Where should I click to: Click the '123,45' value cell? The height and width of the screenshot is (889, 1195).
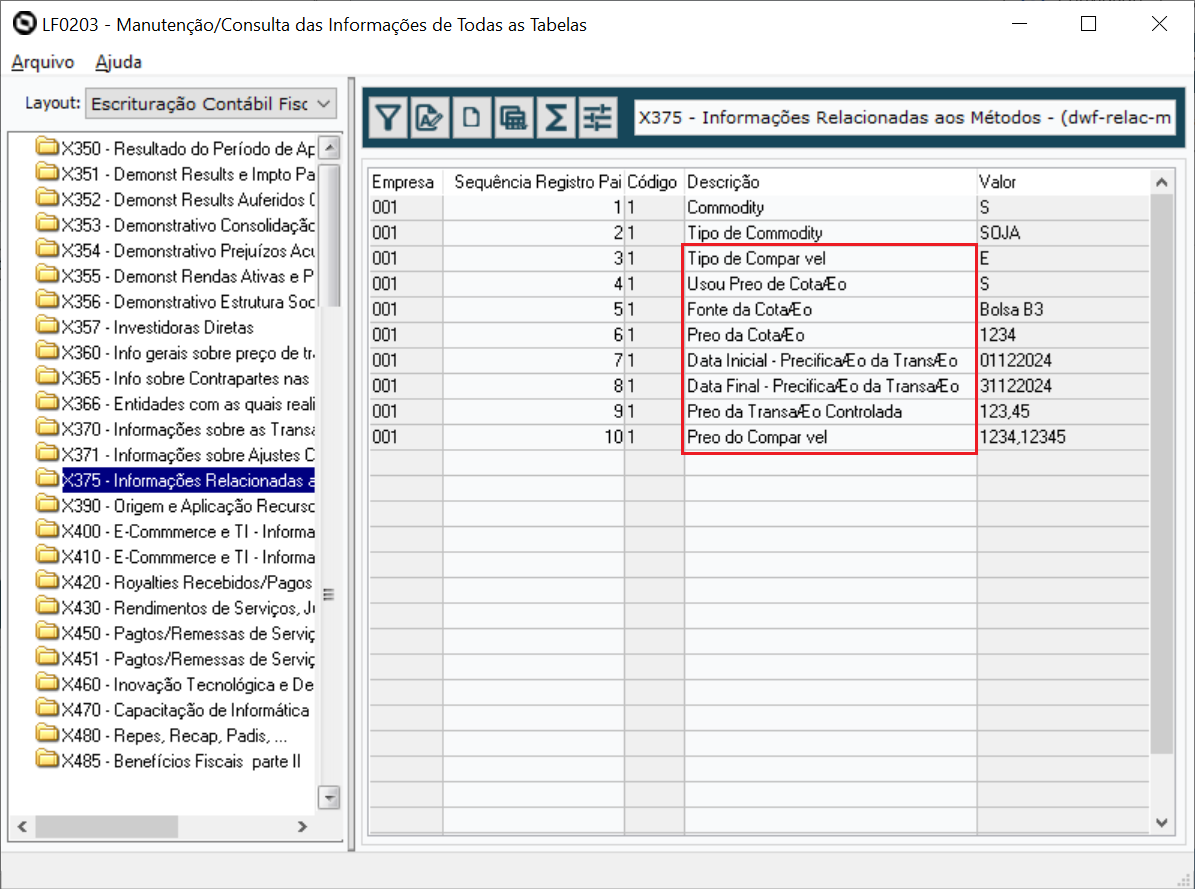(x=1063, y=412)
